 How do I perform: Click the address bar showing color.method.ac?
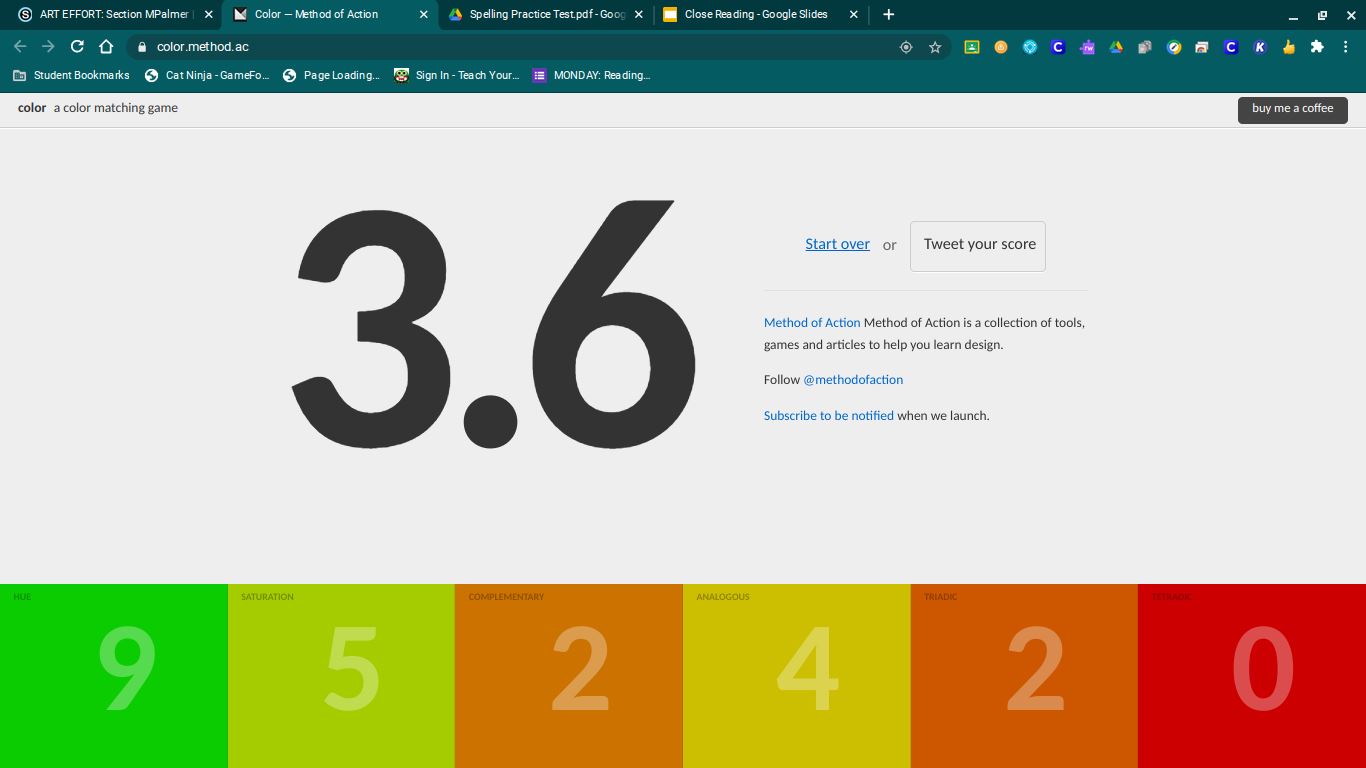click(x=500, y=47)
